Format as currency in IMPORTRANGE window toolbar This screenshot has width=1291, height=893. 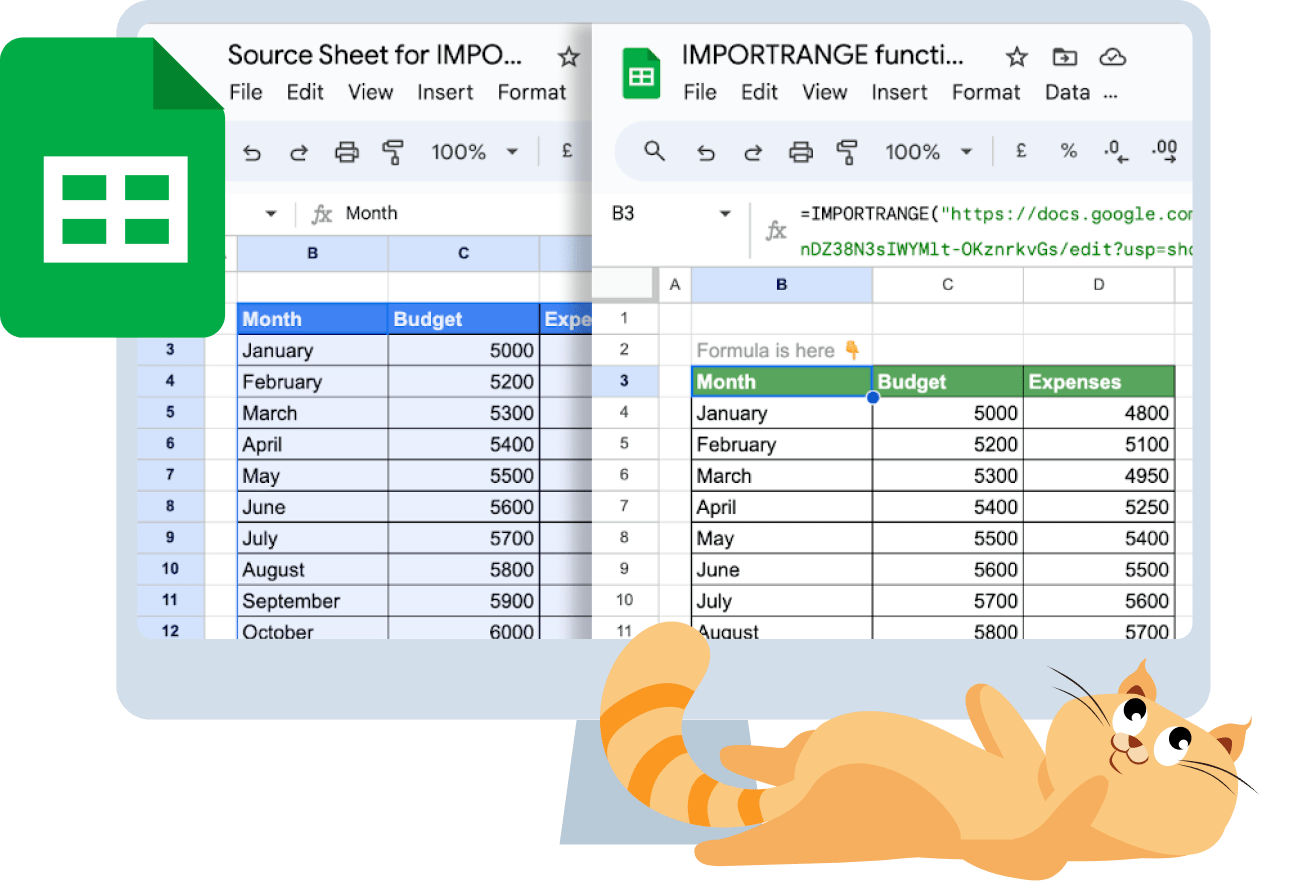[x=1021, y=151]
